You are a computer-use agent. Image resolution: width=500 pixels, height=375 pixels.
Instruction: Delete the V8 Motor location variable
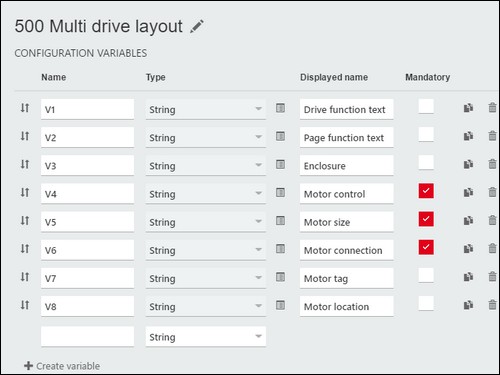click(492, 305)
